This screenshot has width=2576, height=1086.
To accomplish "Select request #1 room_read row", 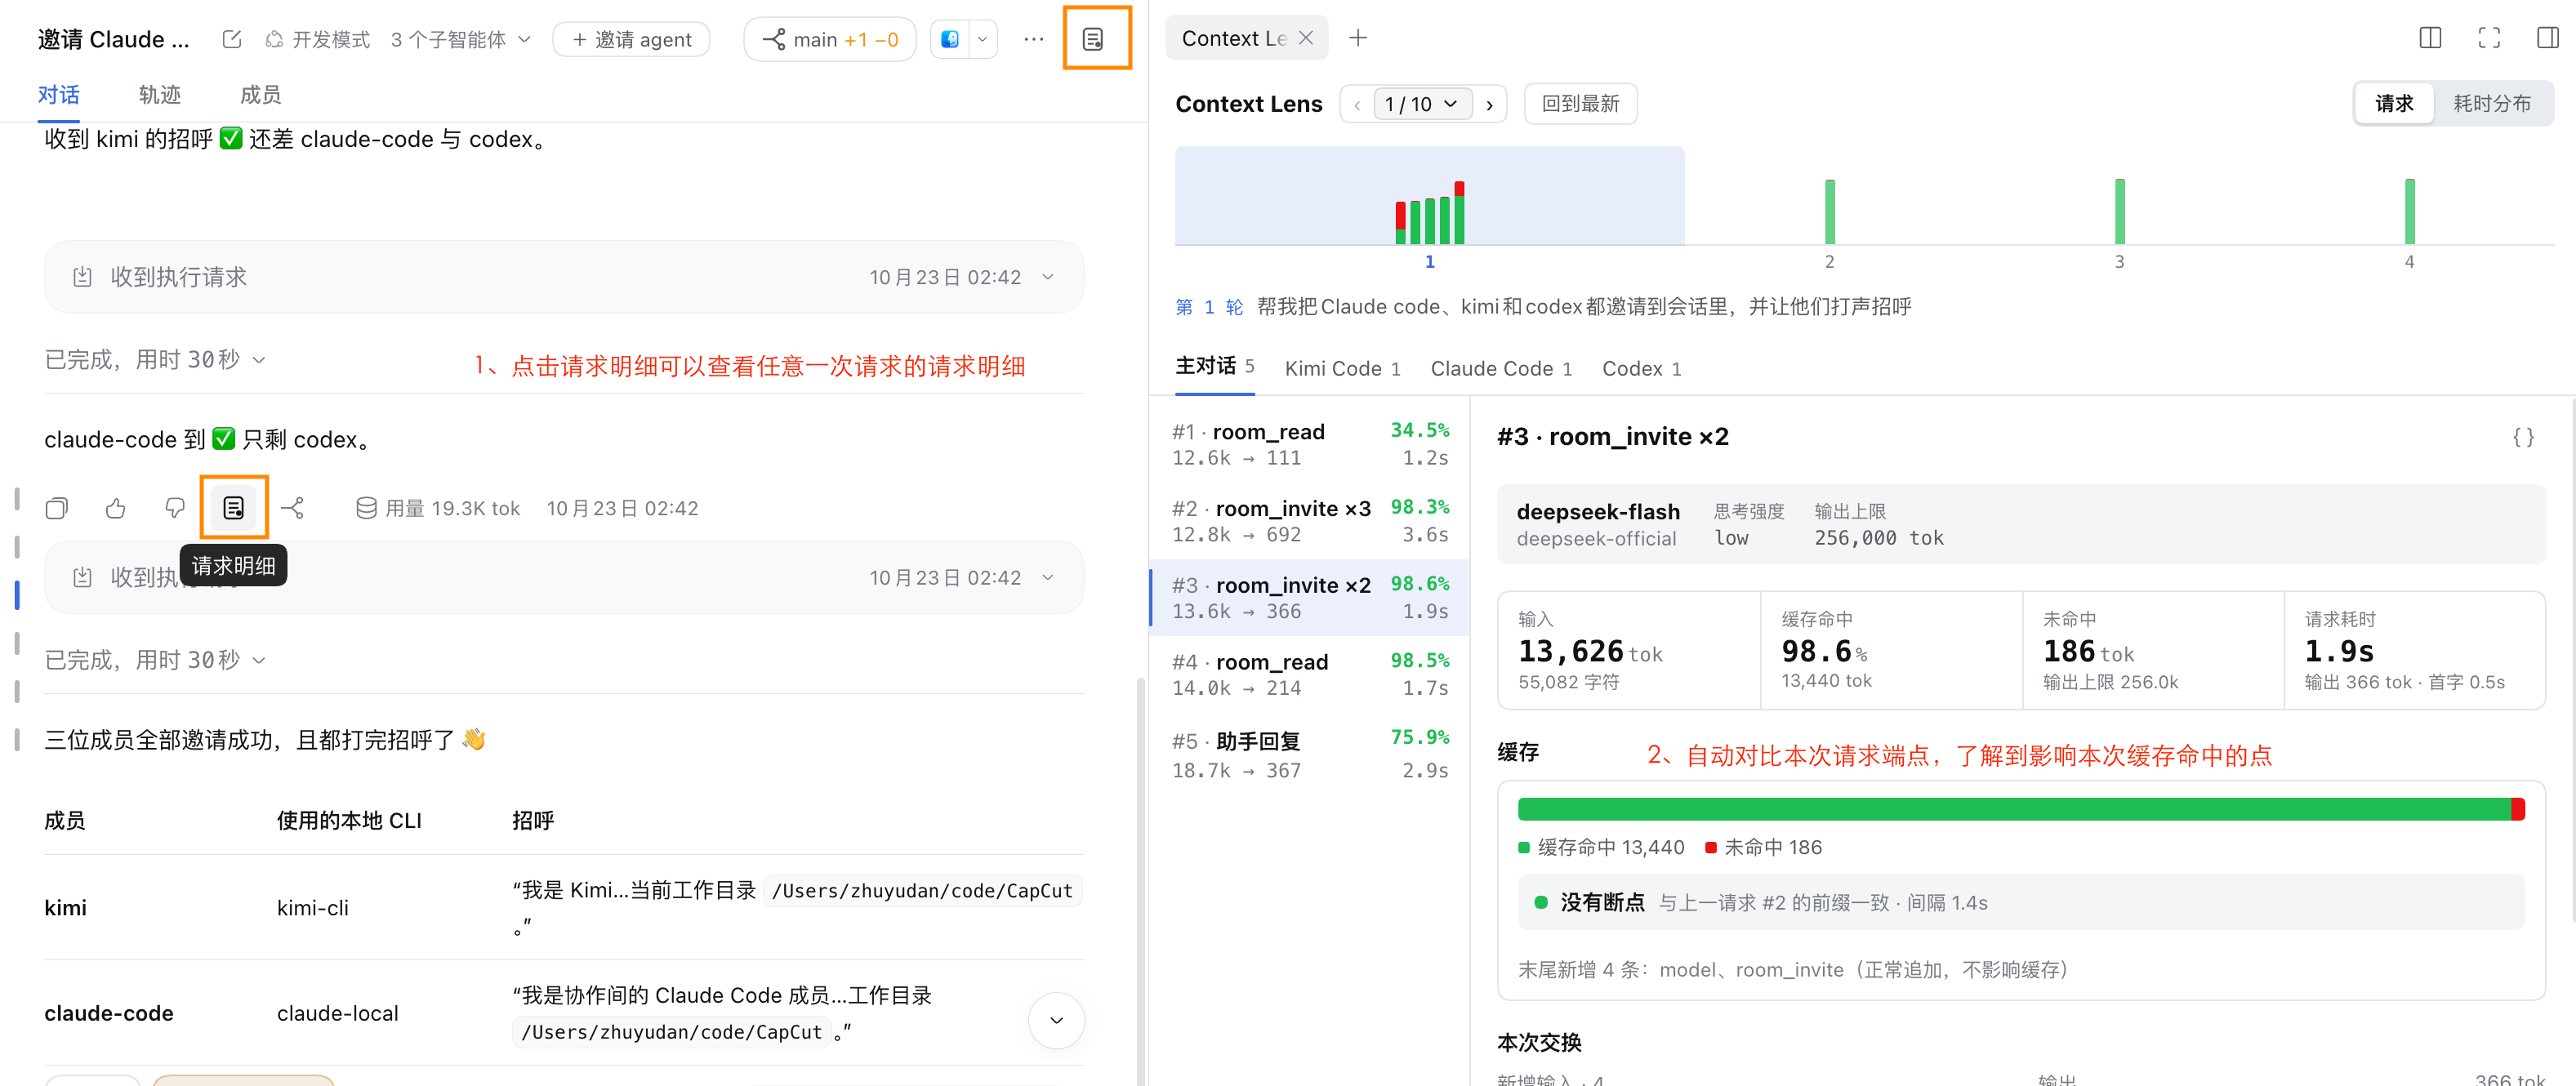I will (1310, 444).
